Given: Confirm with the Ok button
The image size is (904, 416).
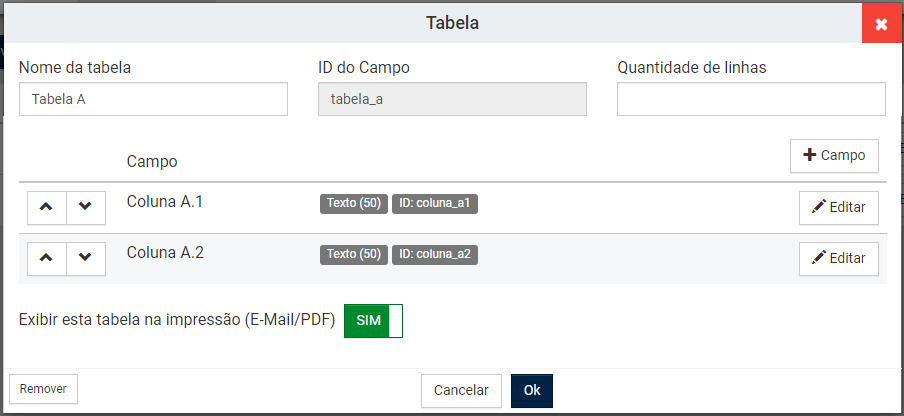Looking at the screenshot, I should [x=531, y=390].
